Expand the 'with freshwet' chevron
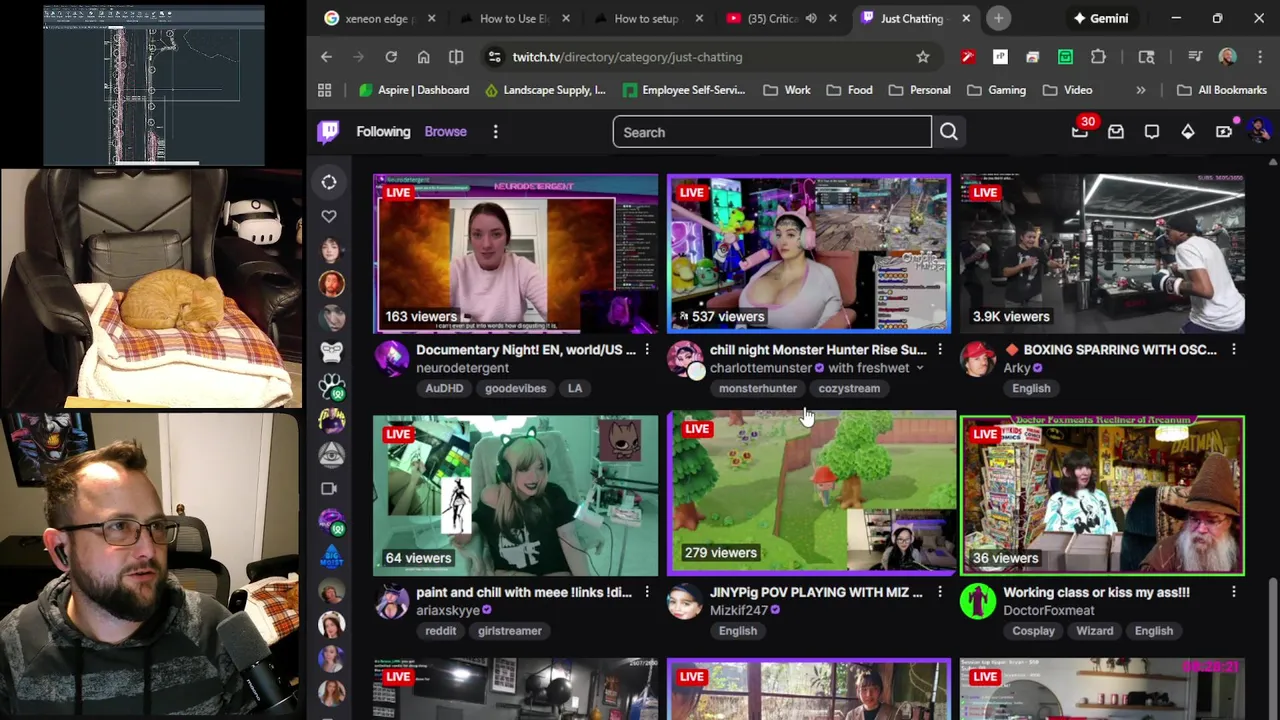The width and height of the screenshot is (1280, 720). pos(920,368)
